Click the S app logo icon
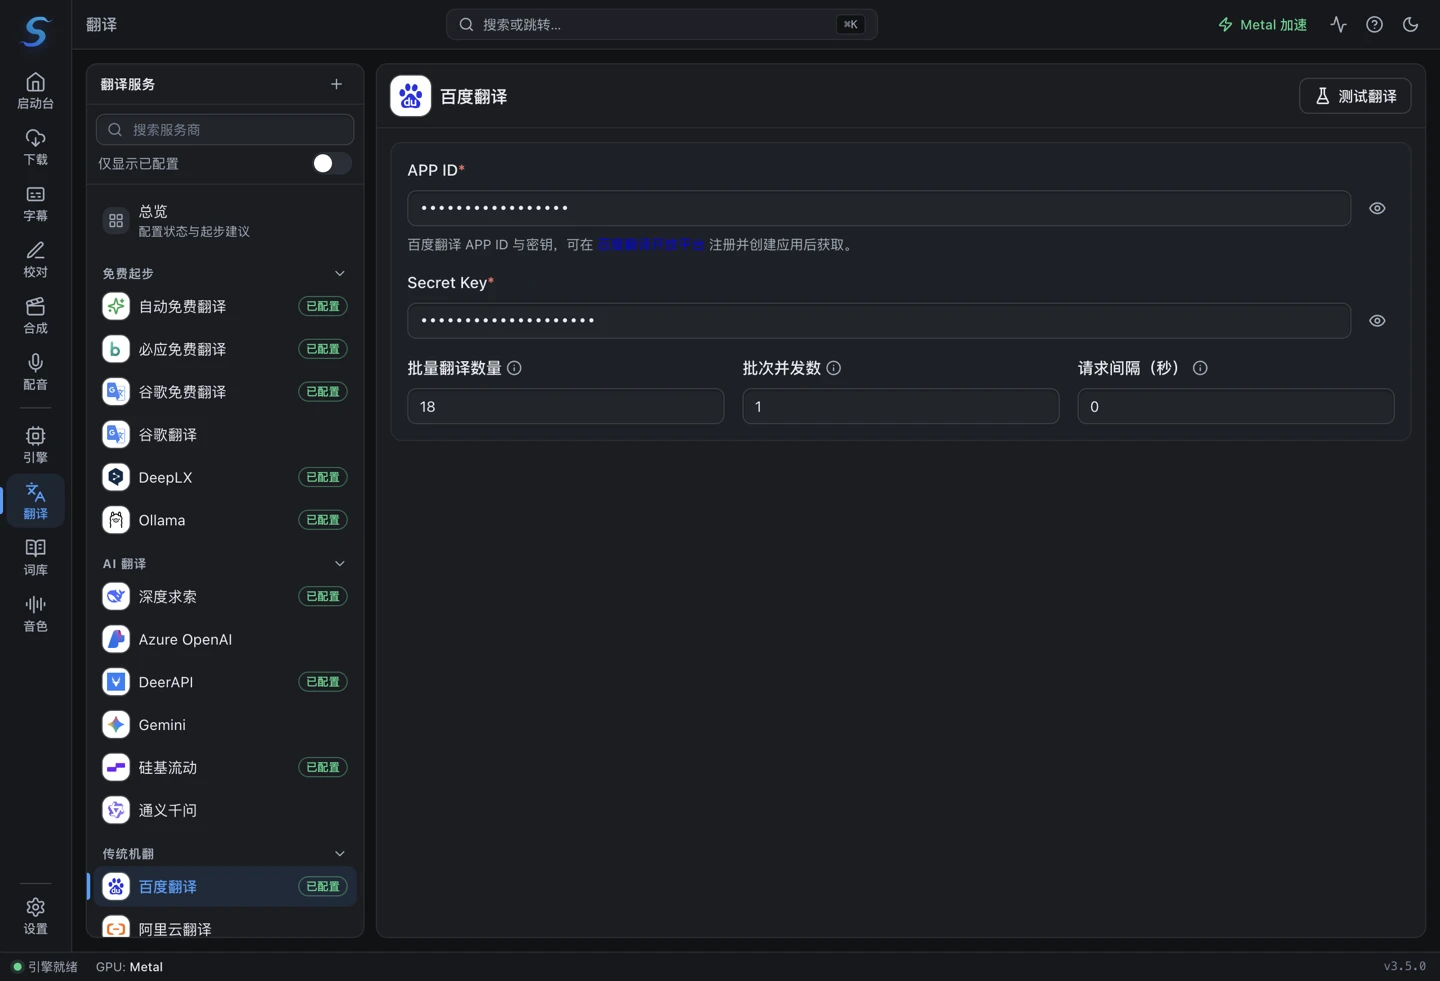 coord(35,31)
